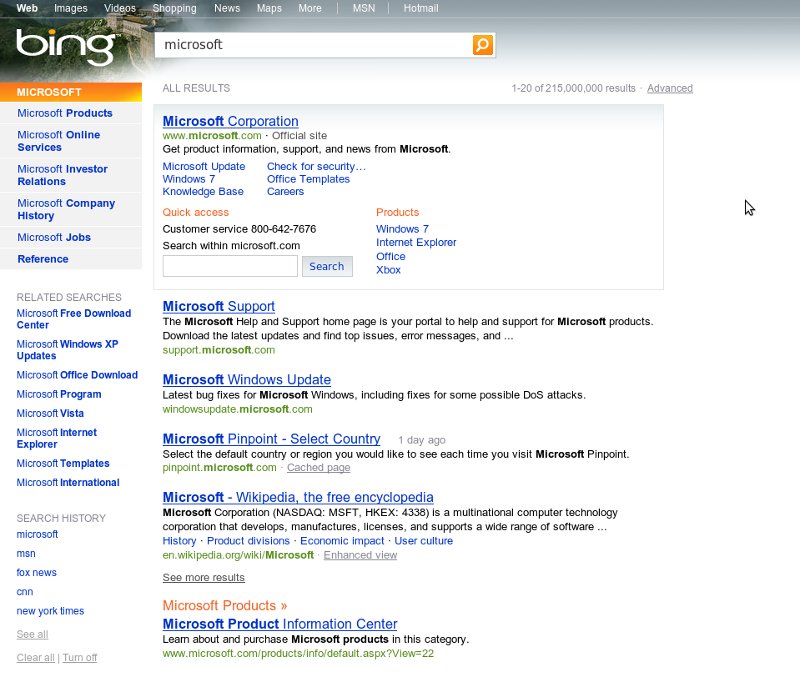The width and height of the screenshot is (800, 677).
Task: Turn off search history
Action: coord(80,658)
